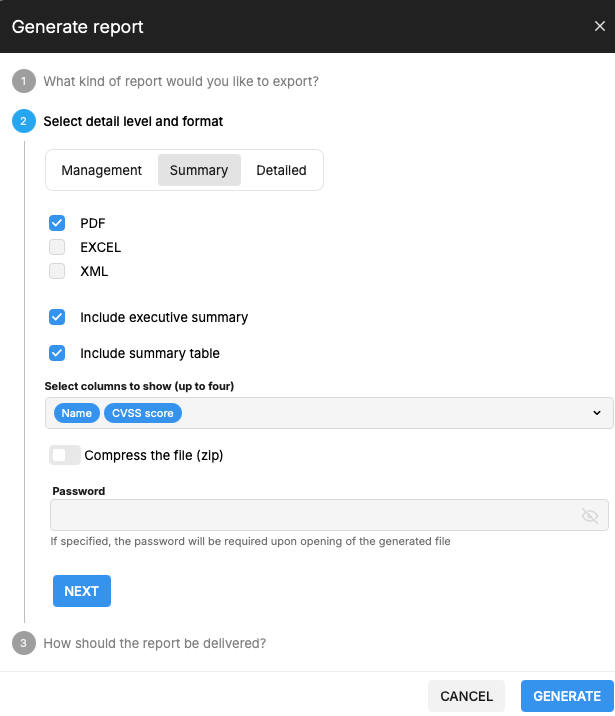Viewport: 615px width, 716px height.
Task: Click the CVSS score column chip
Action: (143, 413)
